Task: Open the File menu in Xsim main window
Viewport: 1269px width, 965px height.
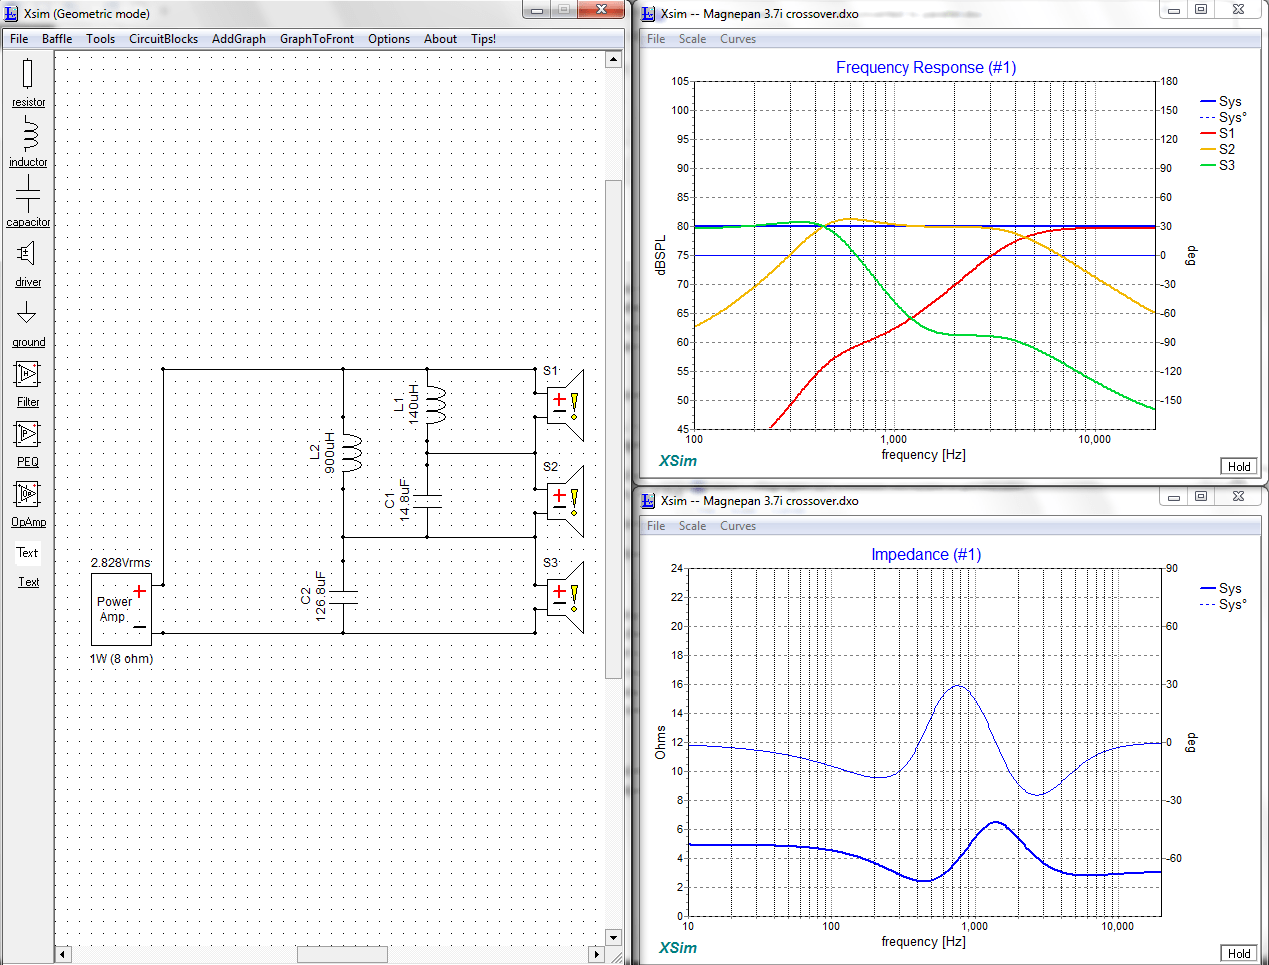Action: tap(19, 39)
